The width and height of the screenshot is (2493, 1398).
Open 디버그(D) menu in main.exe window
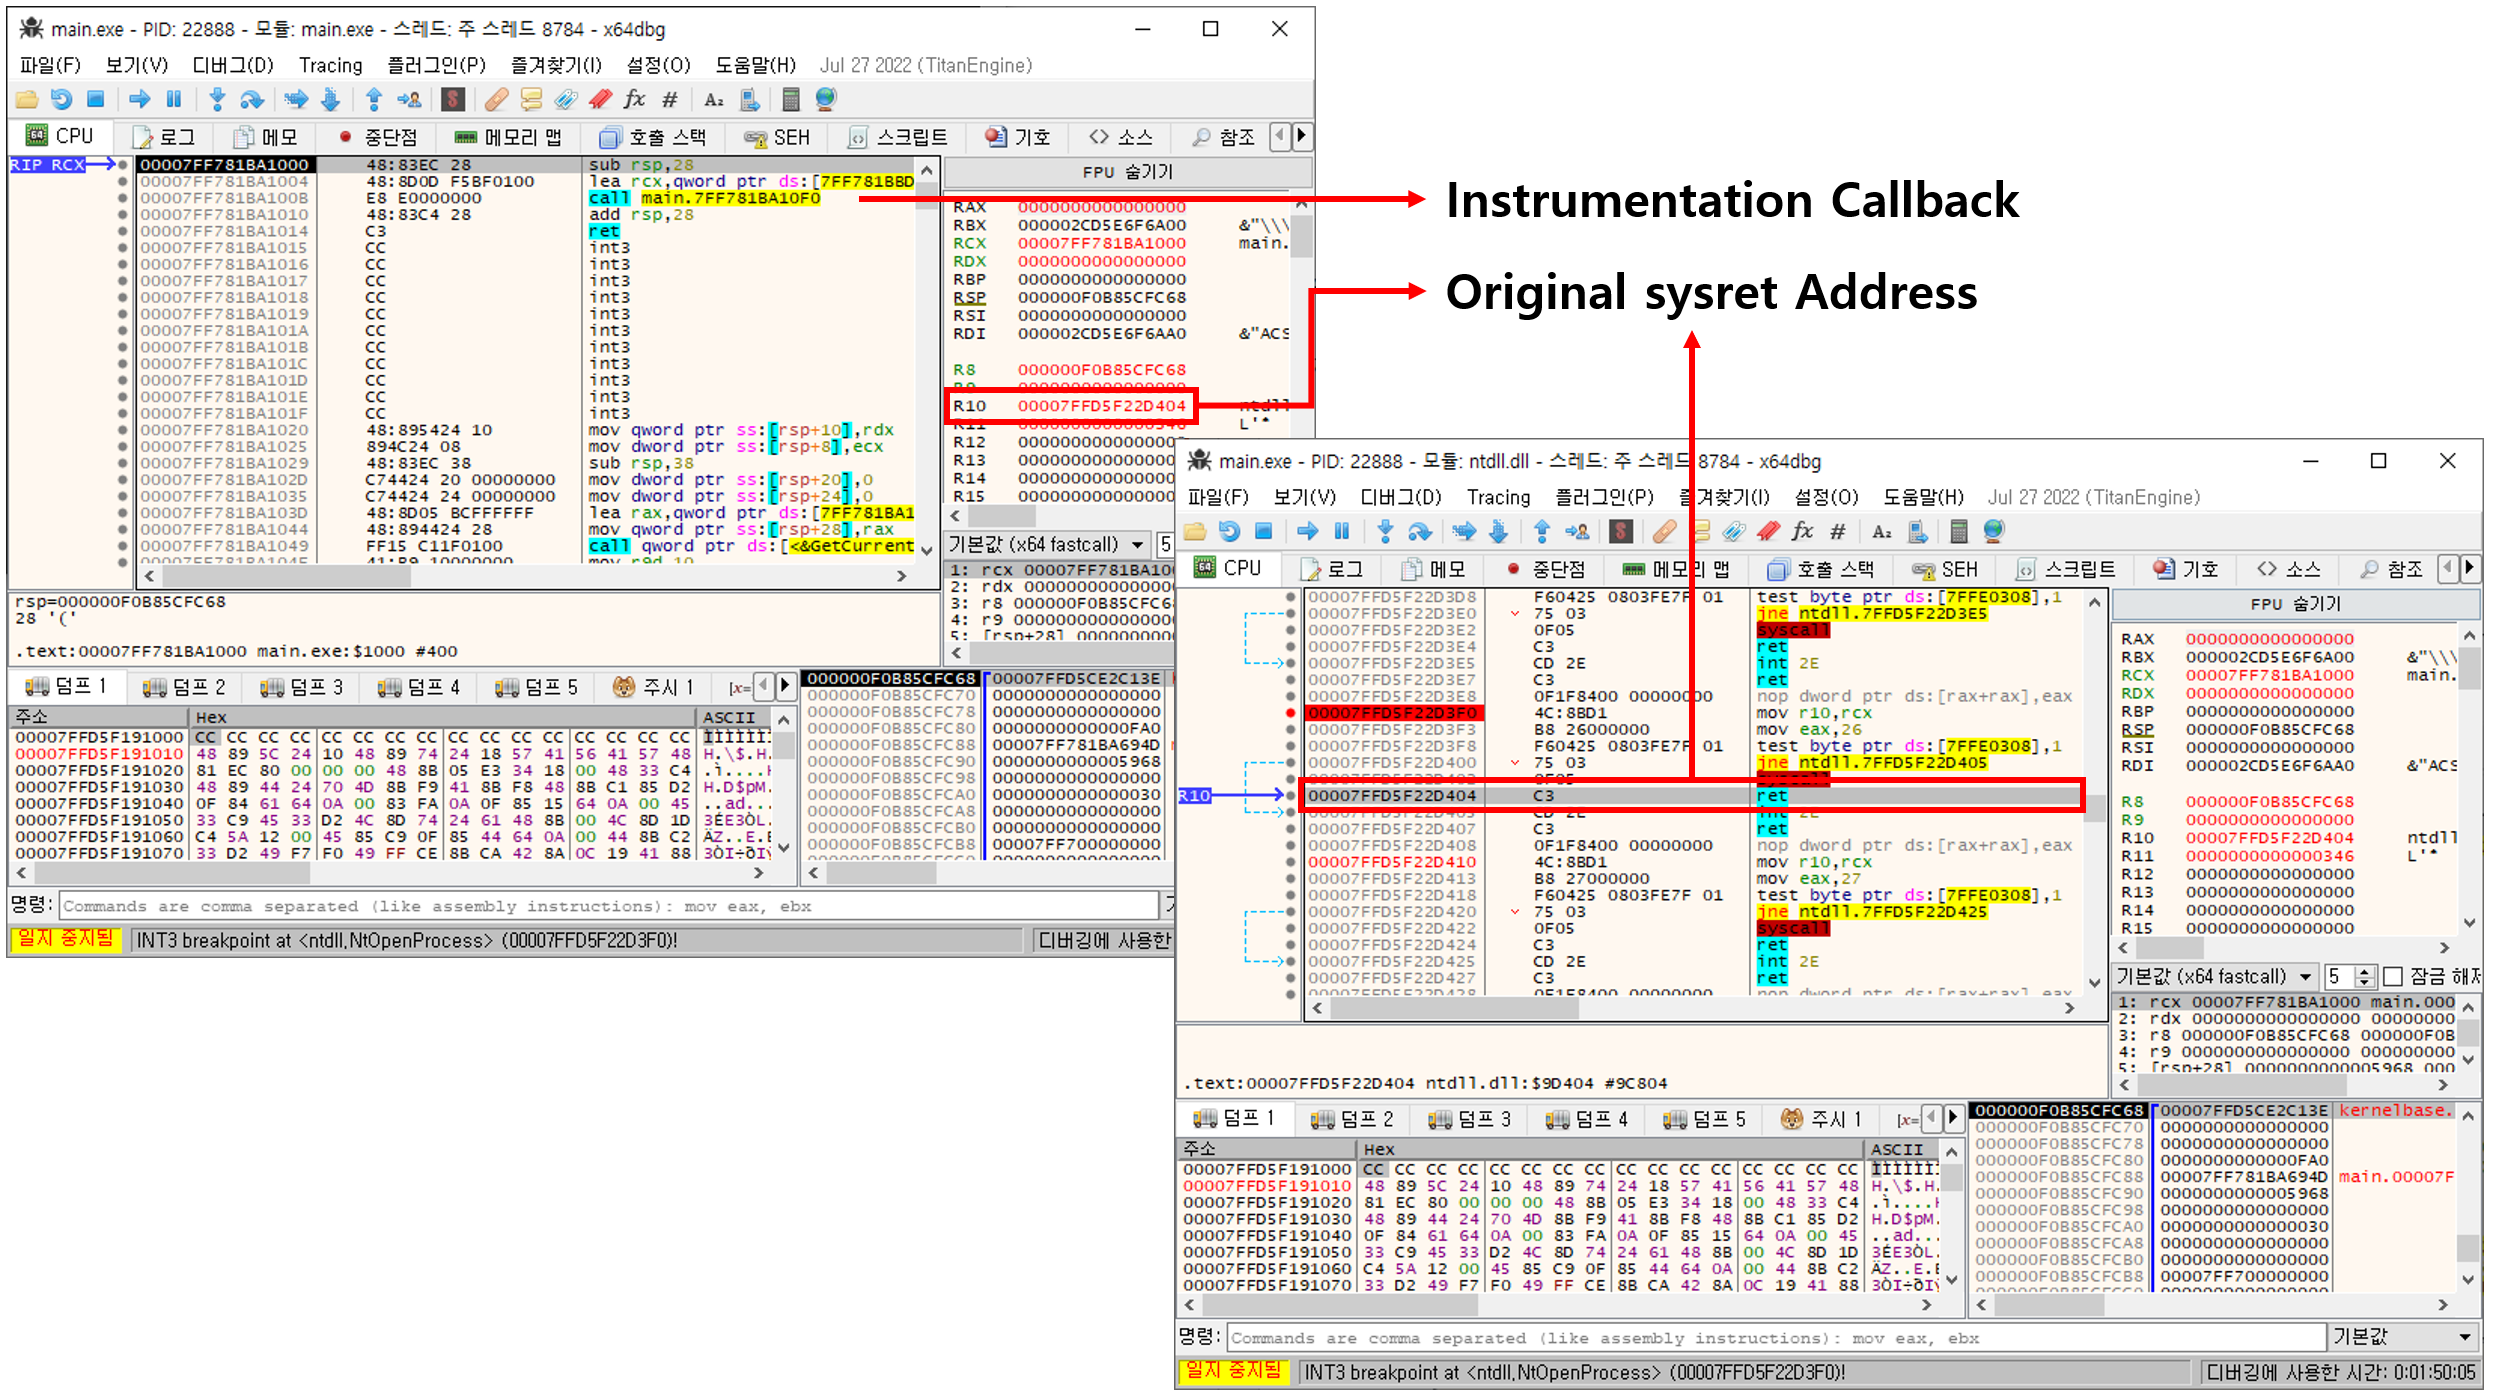[x=232, y=65]
